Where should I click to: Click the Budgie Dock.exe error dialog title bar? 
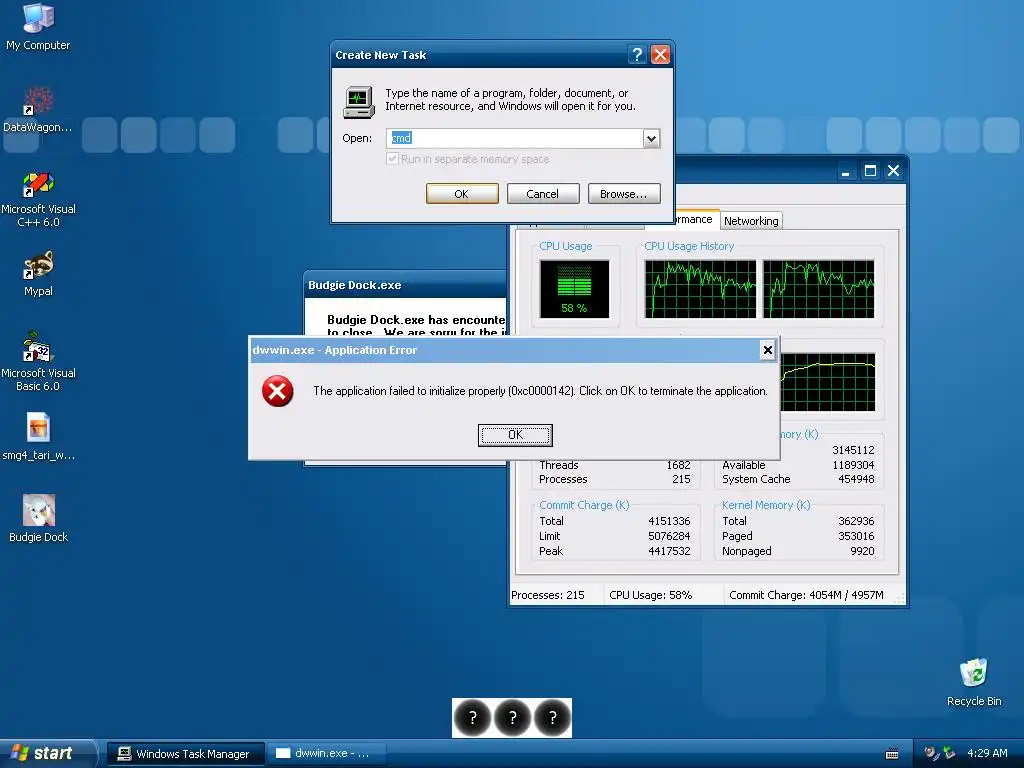tap(405, 285)
